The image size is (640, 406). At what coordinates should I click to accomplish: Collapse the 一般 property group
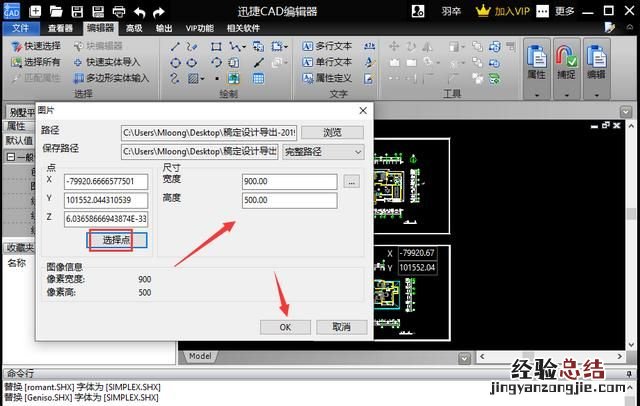pos(10,156)
